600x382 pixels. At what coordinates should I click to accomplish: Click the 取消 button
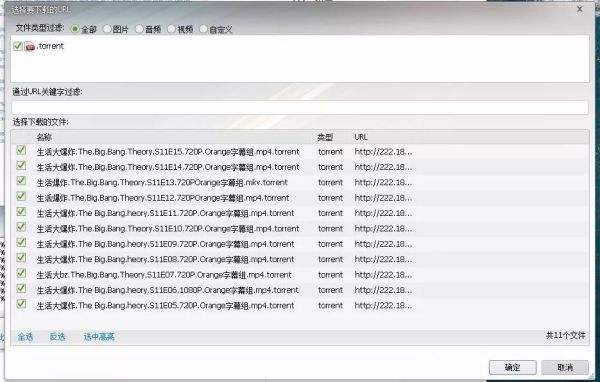tap(565, 367)
